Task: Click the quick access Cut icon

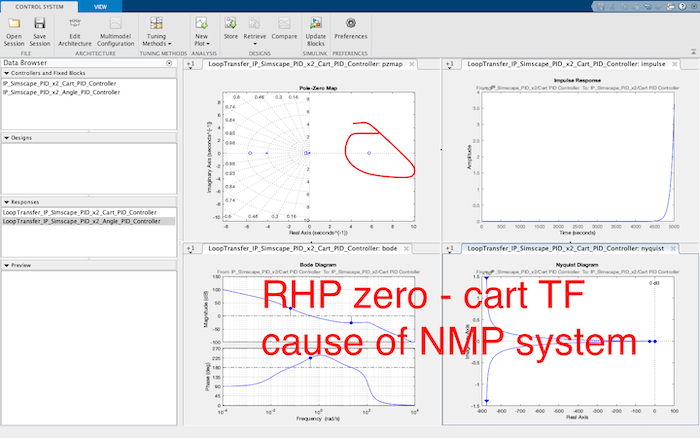Action: [612, 6]
